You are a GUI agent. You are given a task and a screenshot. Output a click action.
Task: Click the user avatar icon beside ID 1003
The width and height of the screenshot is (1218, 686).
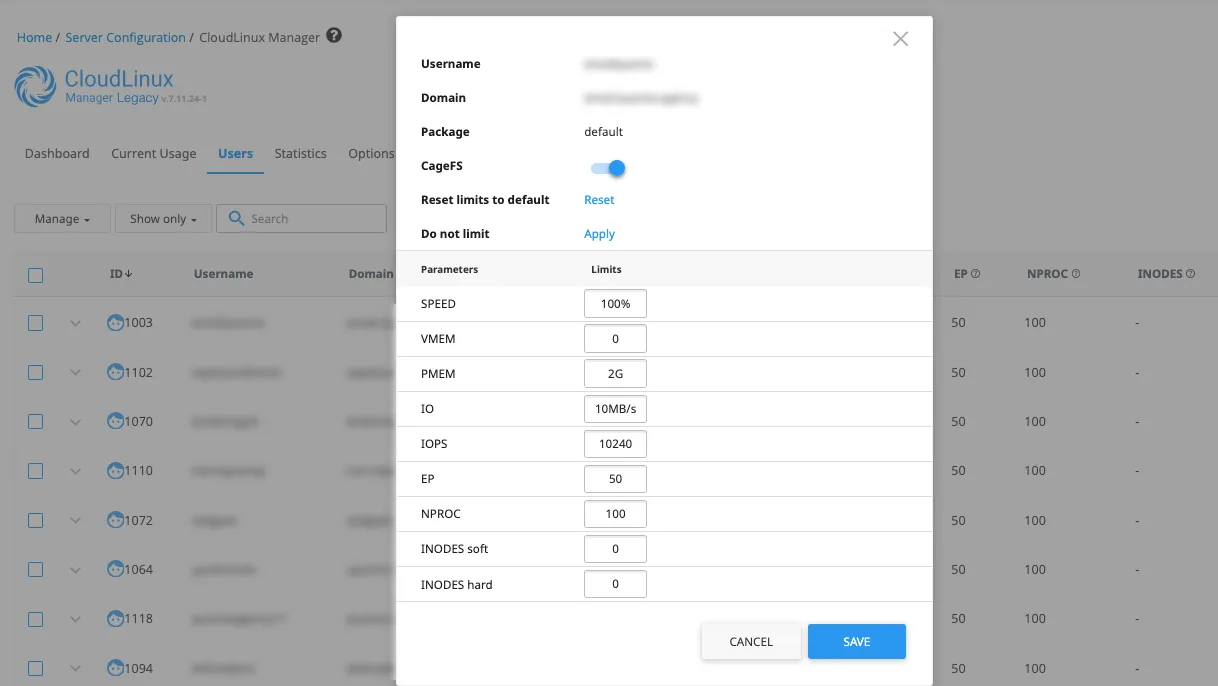(115, 322)
